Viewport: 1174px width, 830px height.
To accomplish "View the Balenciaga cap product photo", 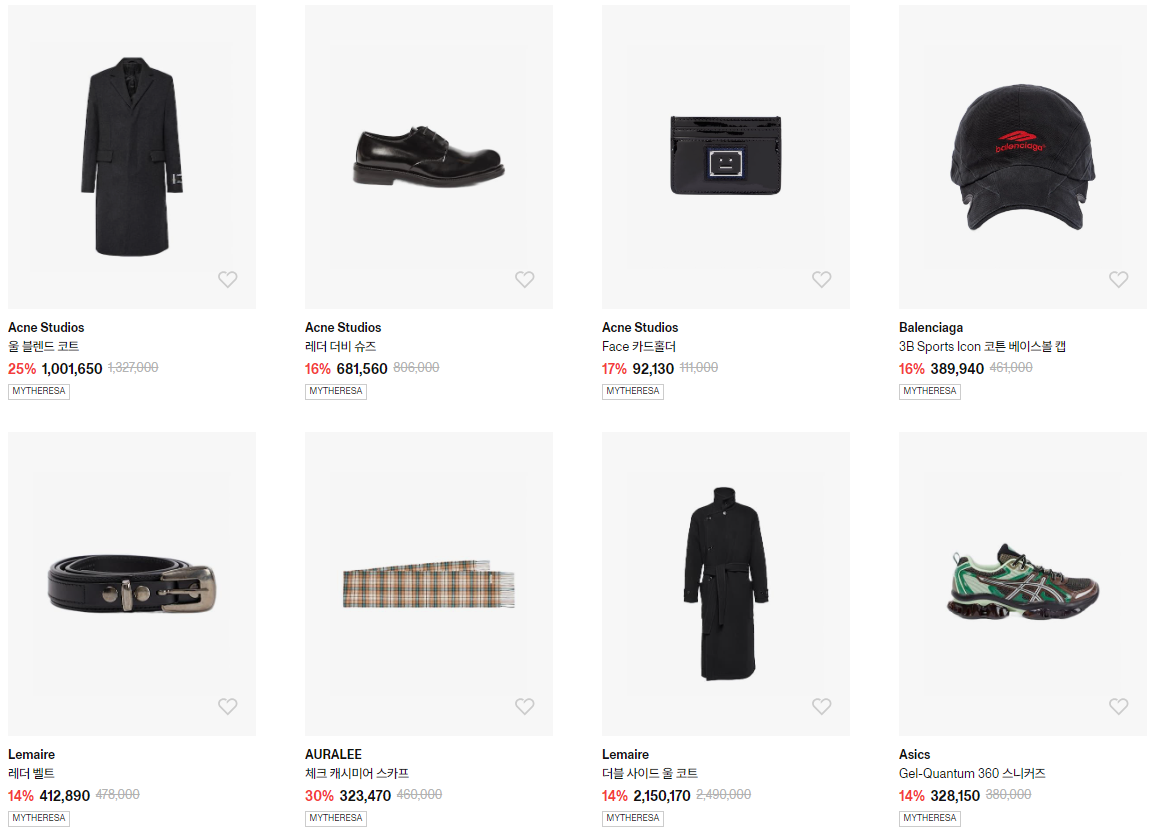I will tap(1022, 157).
